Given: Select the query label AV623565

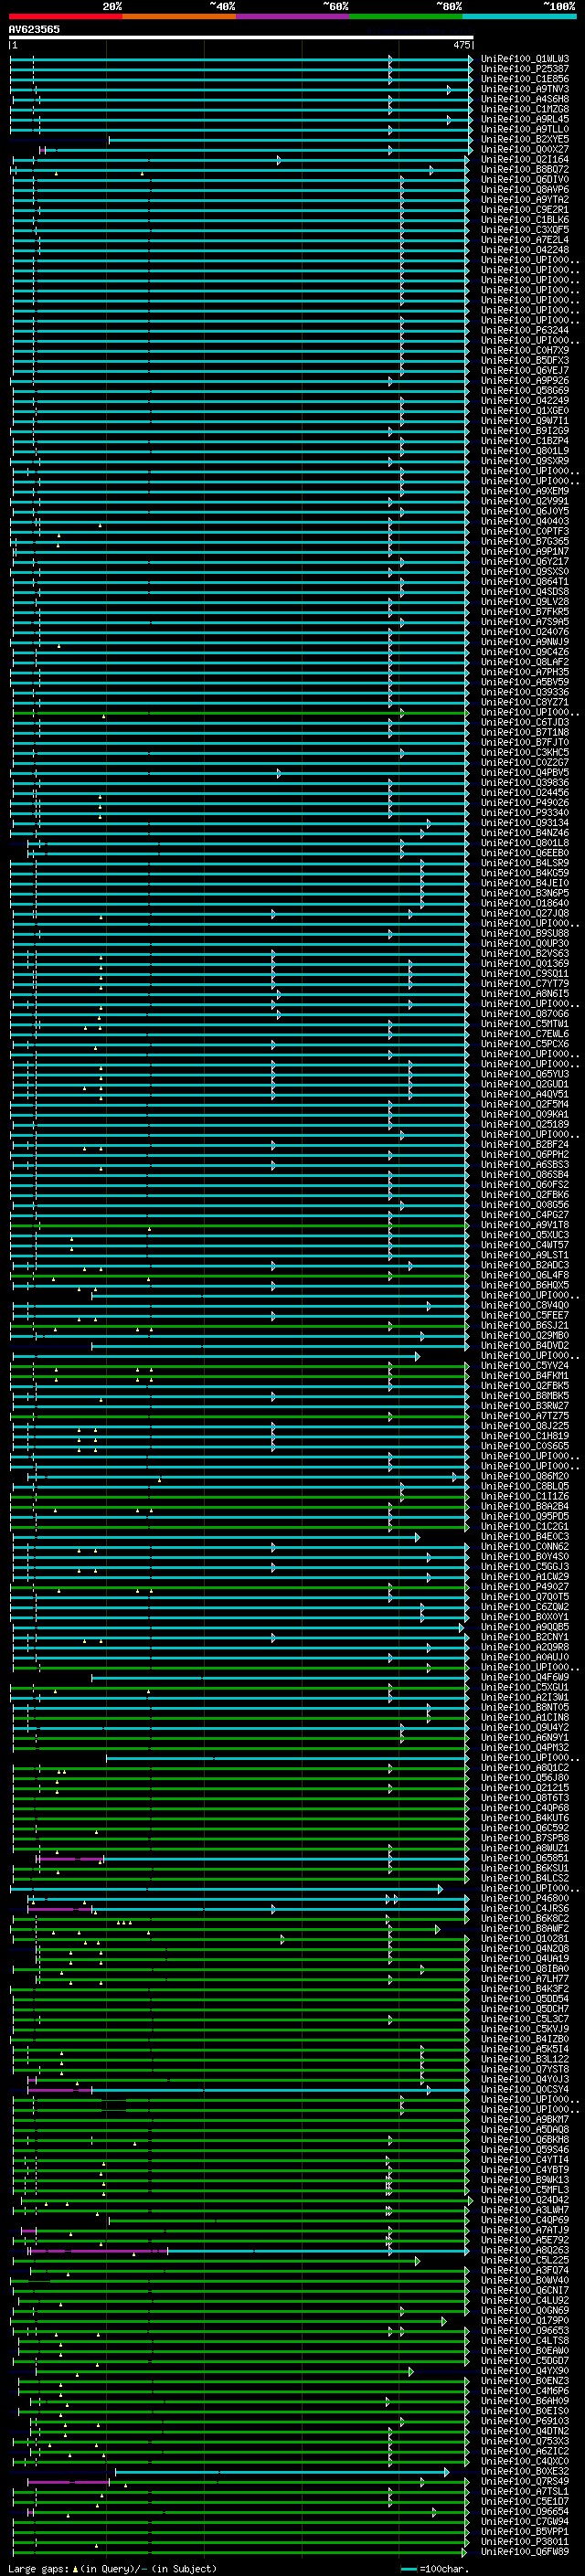Looking at the screenshot, I should tap(34, 30).
